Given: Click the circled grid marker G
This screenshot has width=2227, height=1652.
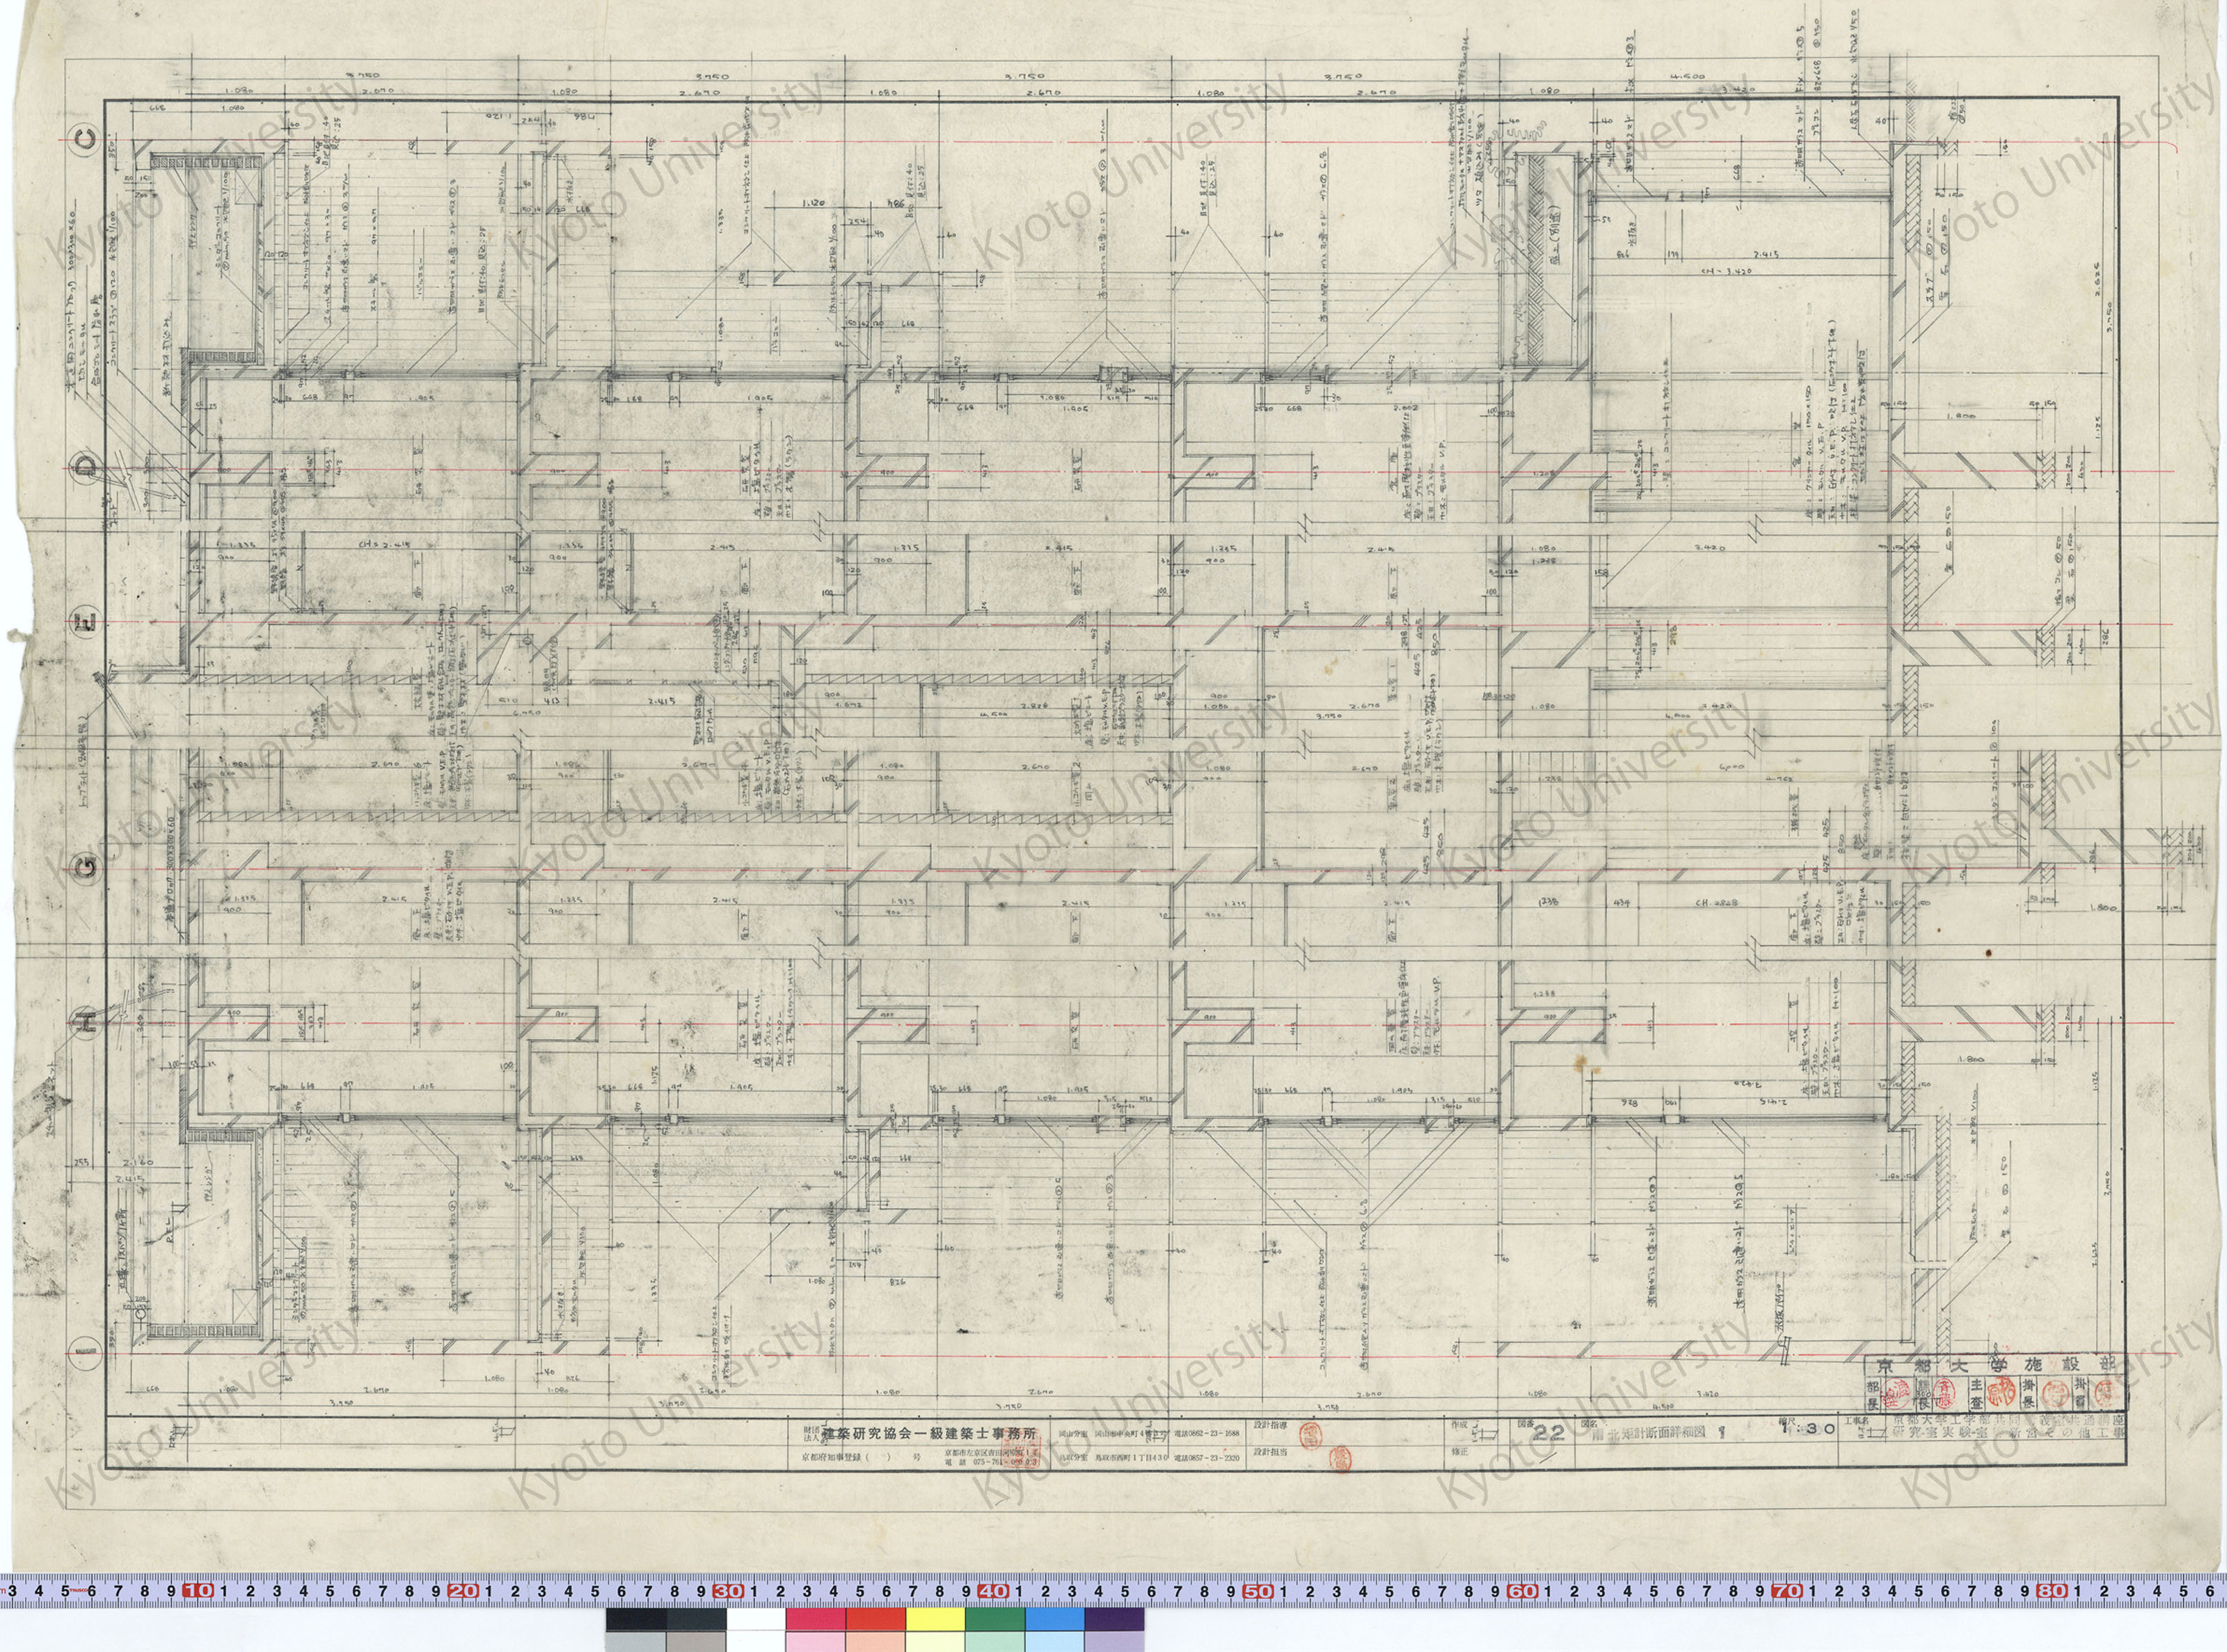Looking at the screenshot, I should (85, 868).
